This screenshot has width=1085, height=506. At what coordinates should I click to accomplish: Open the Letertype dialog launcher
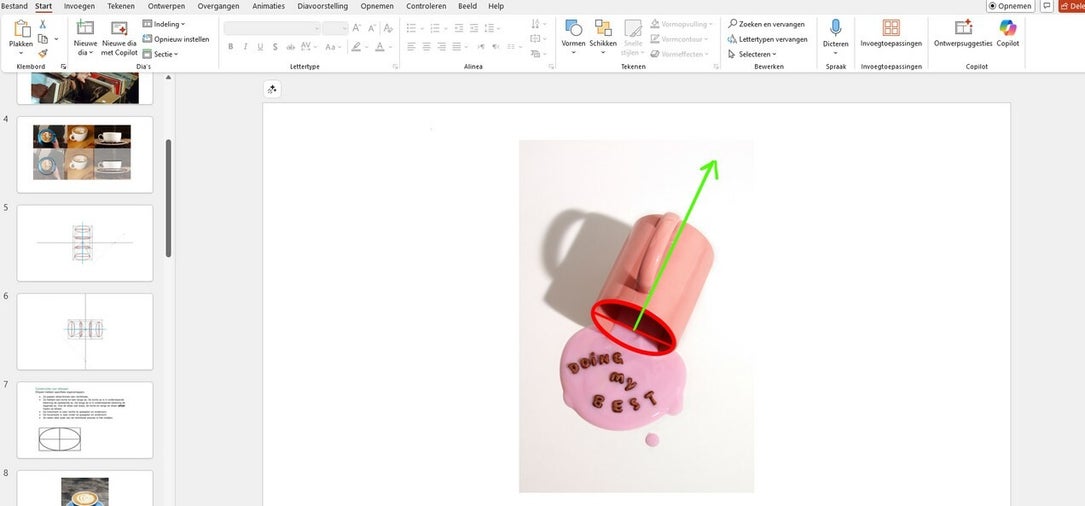tap(396, 66)
